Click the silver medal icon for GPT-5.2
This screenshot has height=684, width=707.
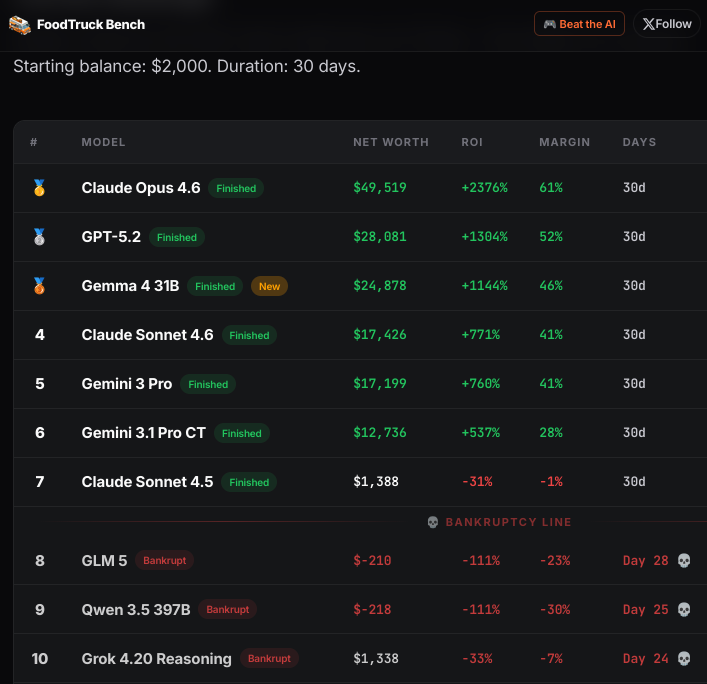coord(39,237)
